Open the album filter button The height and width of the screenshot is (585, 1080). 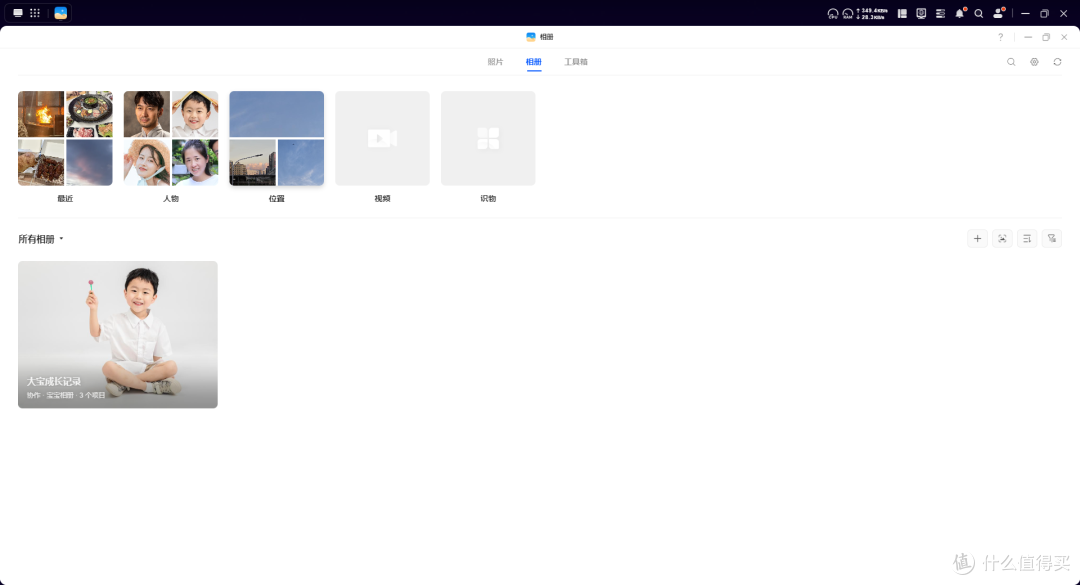[x=1052, y=238]
